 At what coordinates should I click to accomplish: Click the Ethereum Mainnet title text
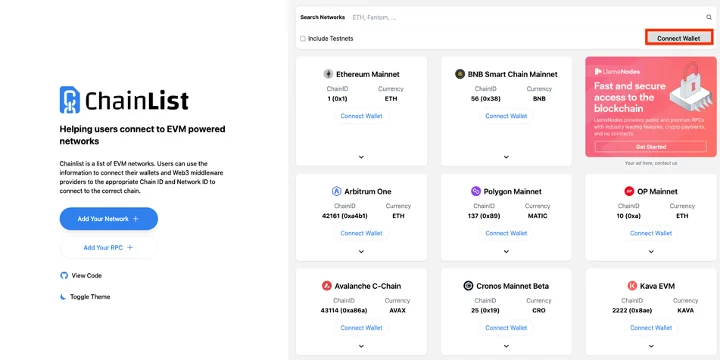point(368,74)
